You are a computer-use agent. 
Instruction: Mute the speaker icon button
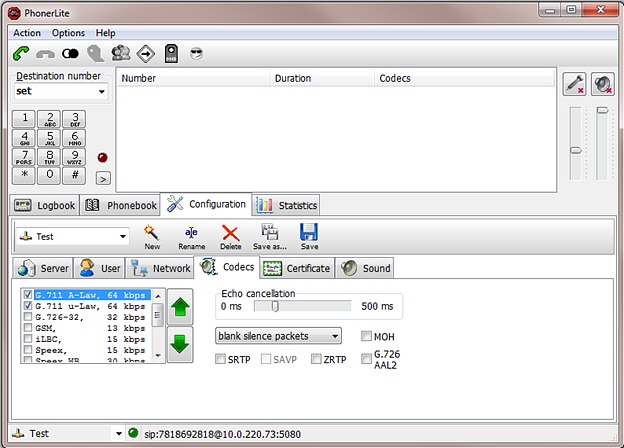tap(603, 84)
